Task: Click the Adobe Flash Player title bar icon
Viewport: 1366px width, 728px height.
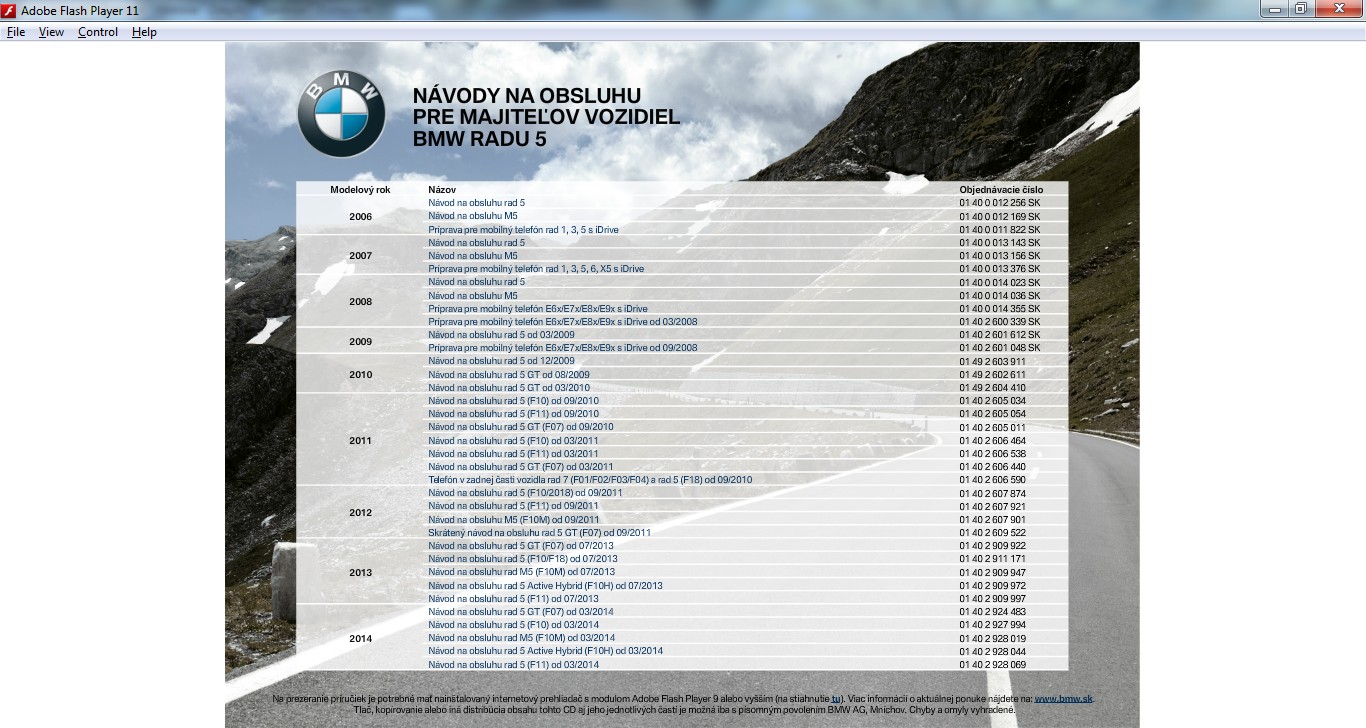Action: tap(9, 10)
